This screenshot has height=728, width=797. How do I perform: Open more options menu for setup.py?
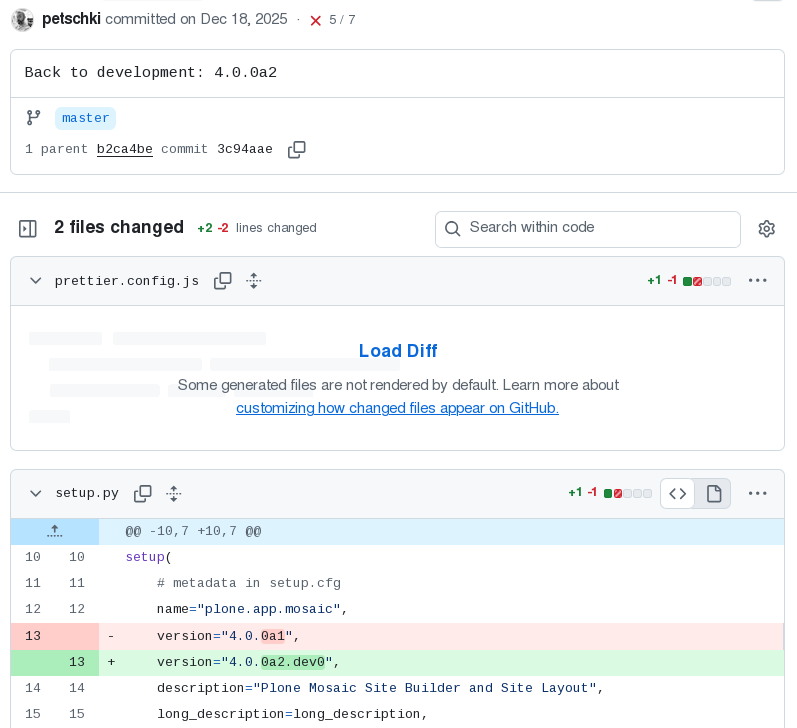757,493
